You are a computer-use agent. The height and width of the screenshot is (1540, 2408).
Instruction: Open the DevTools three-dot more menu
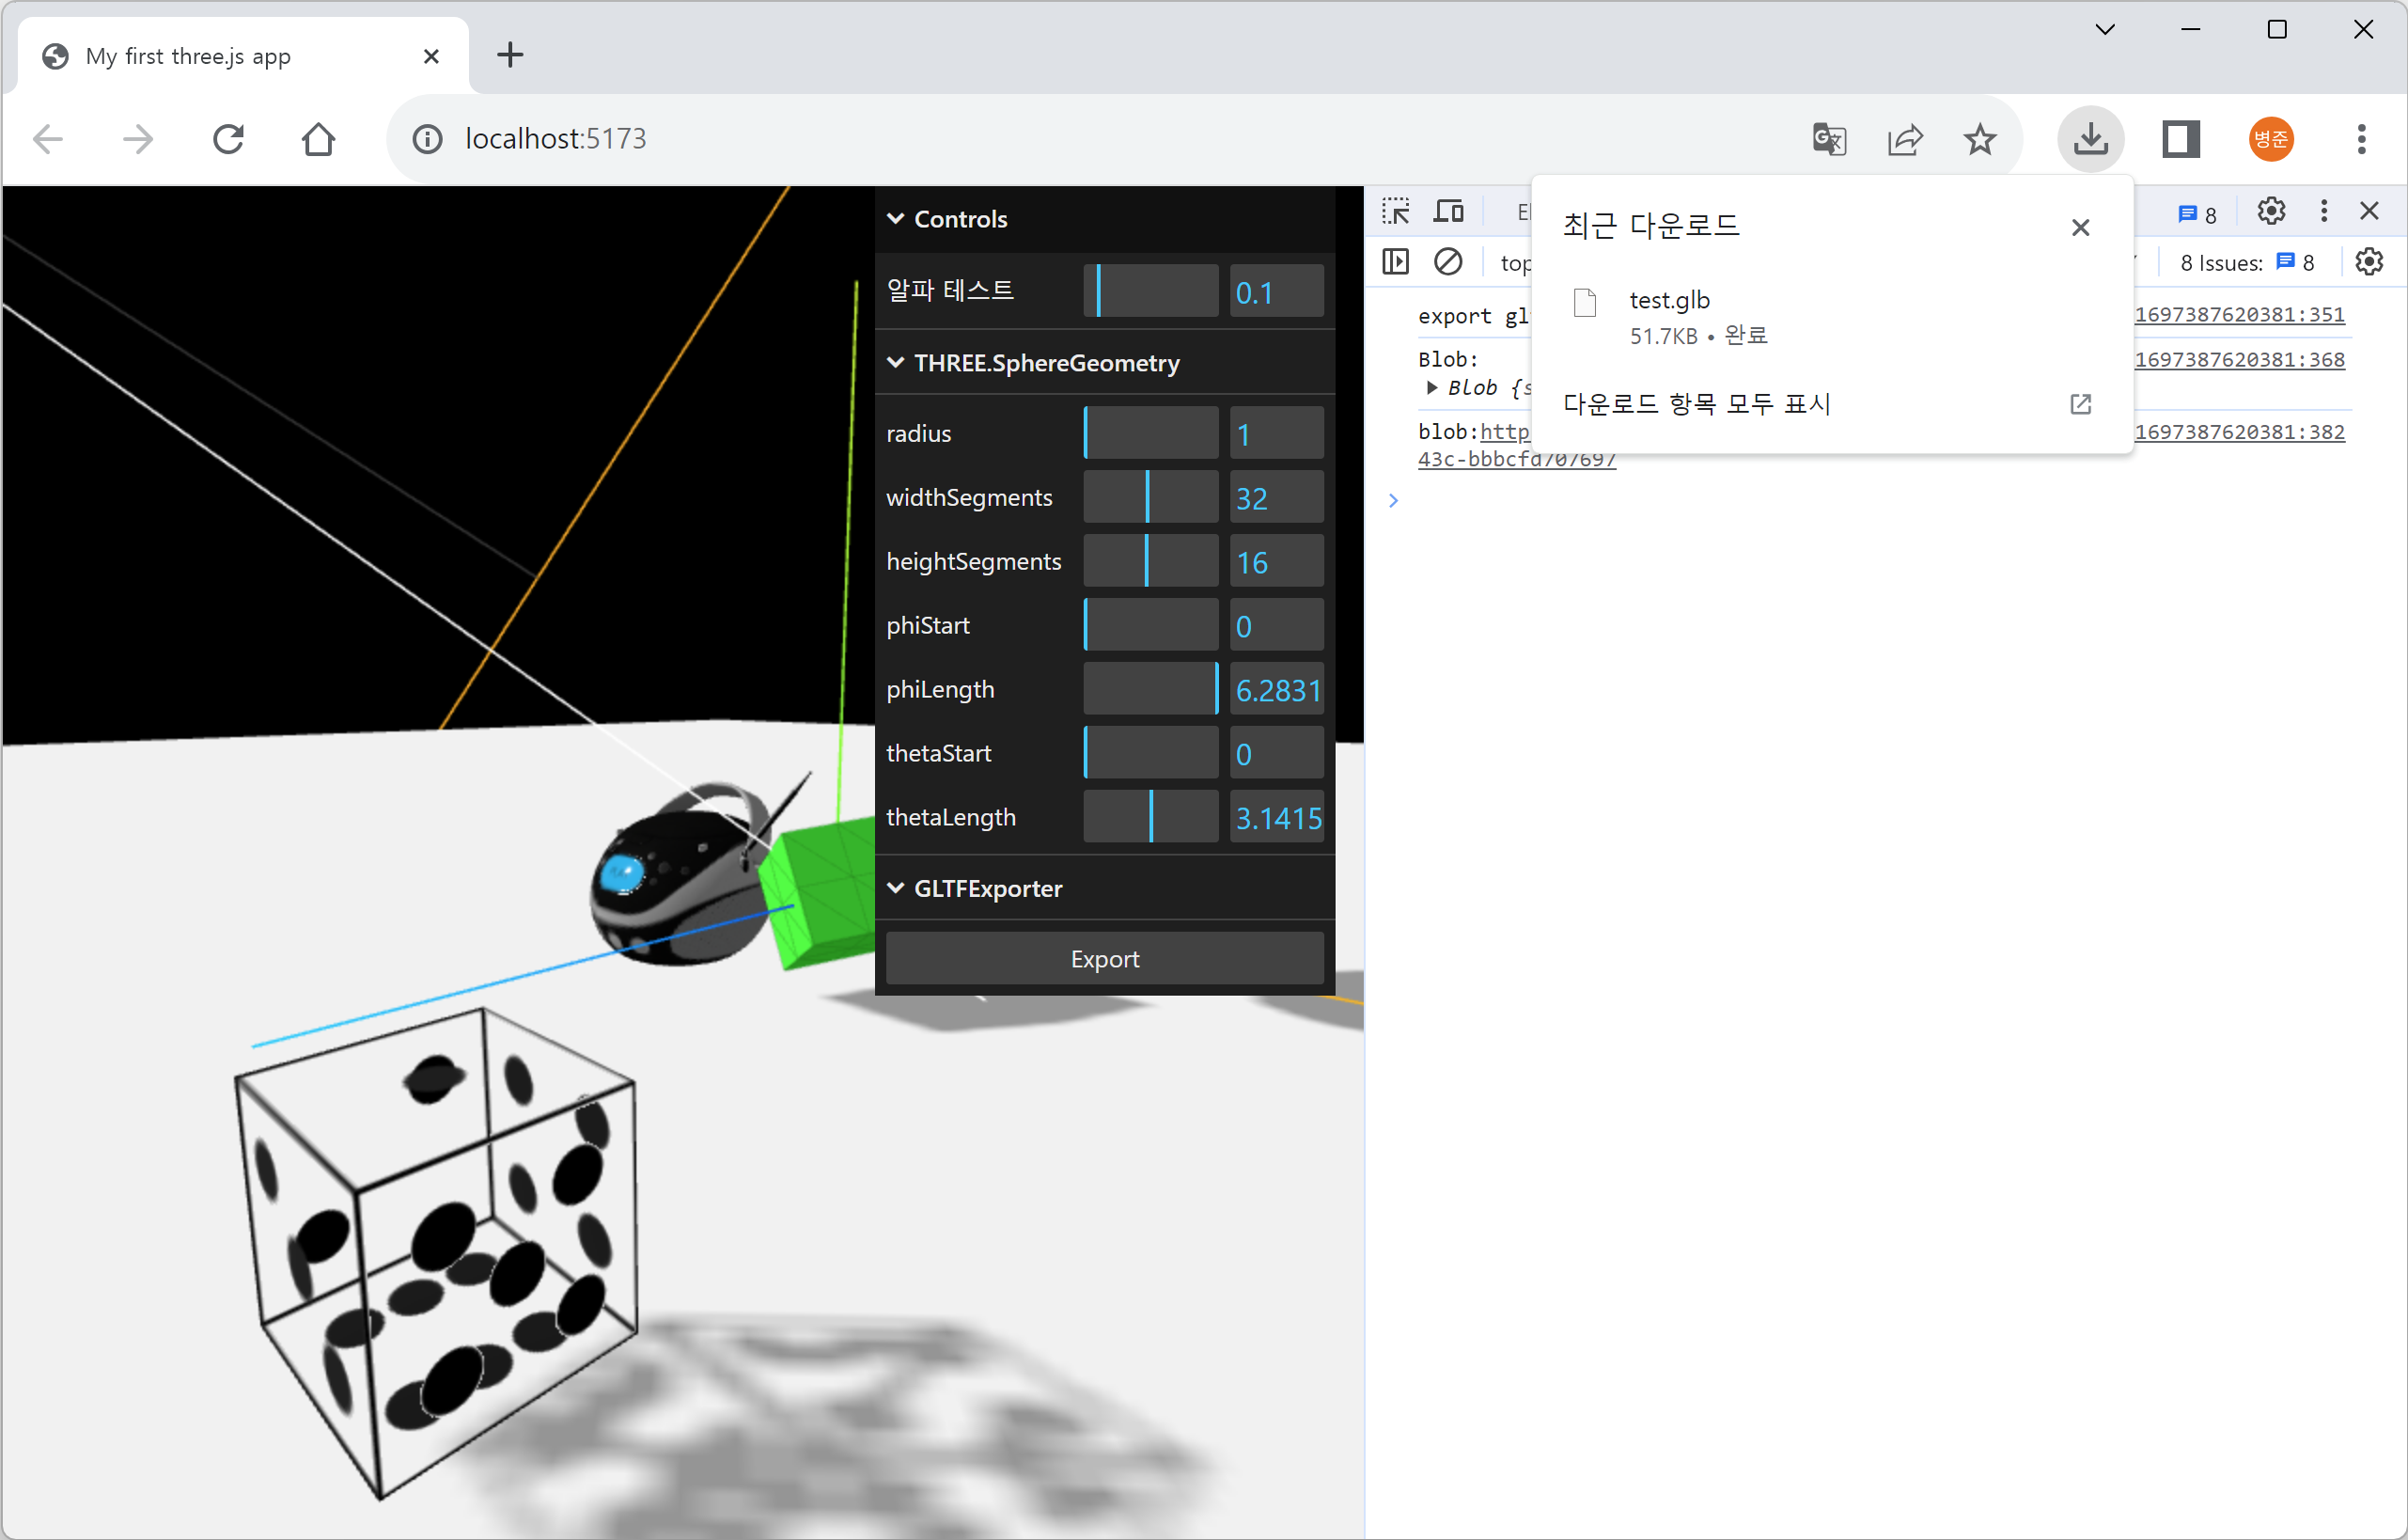(2323, 211)
